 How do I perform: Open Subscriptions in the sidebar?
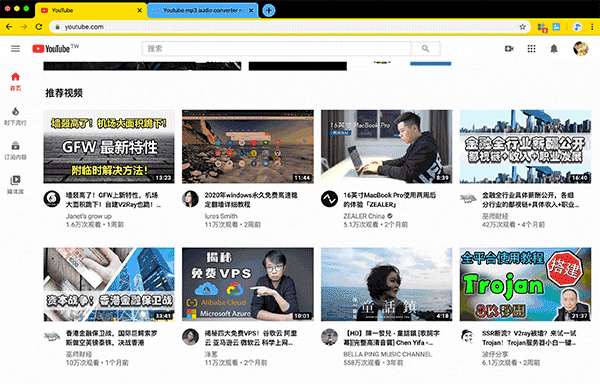pos(15,150)
